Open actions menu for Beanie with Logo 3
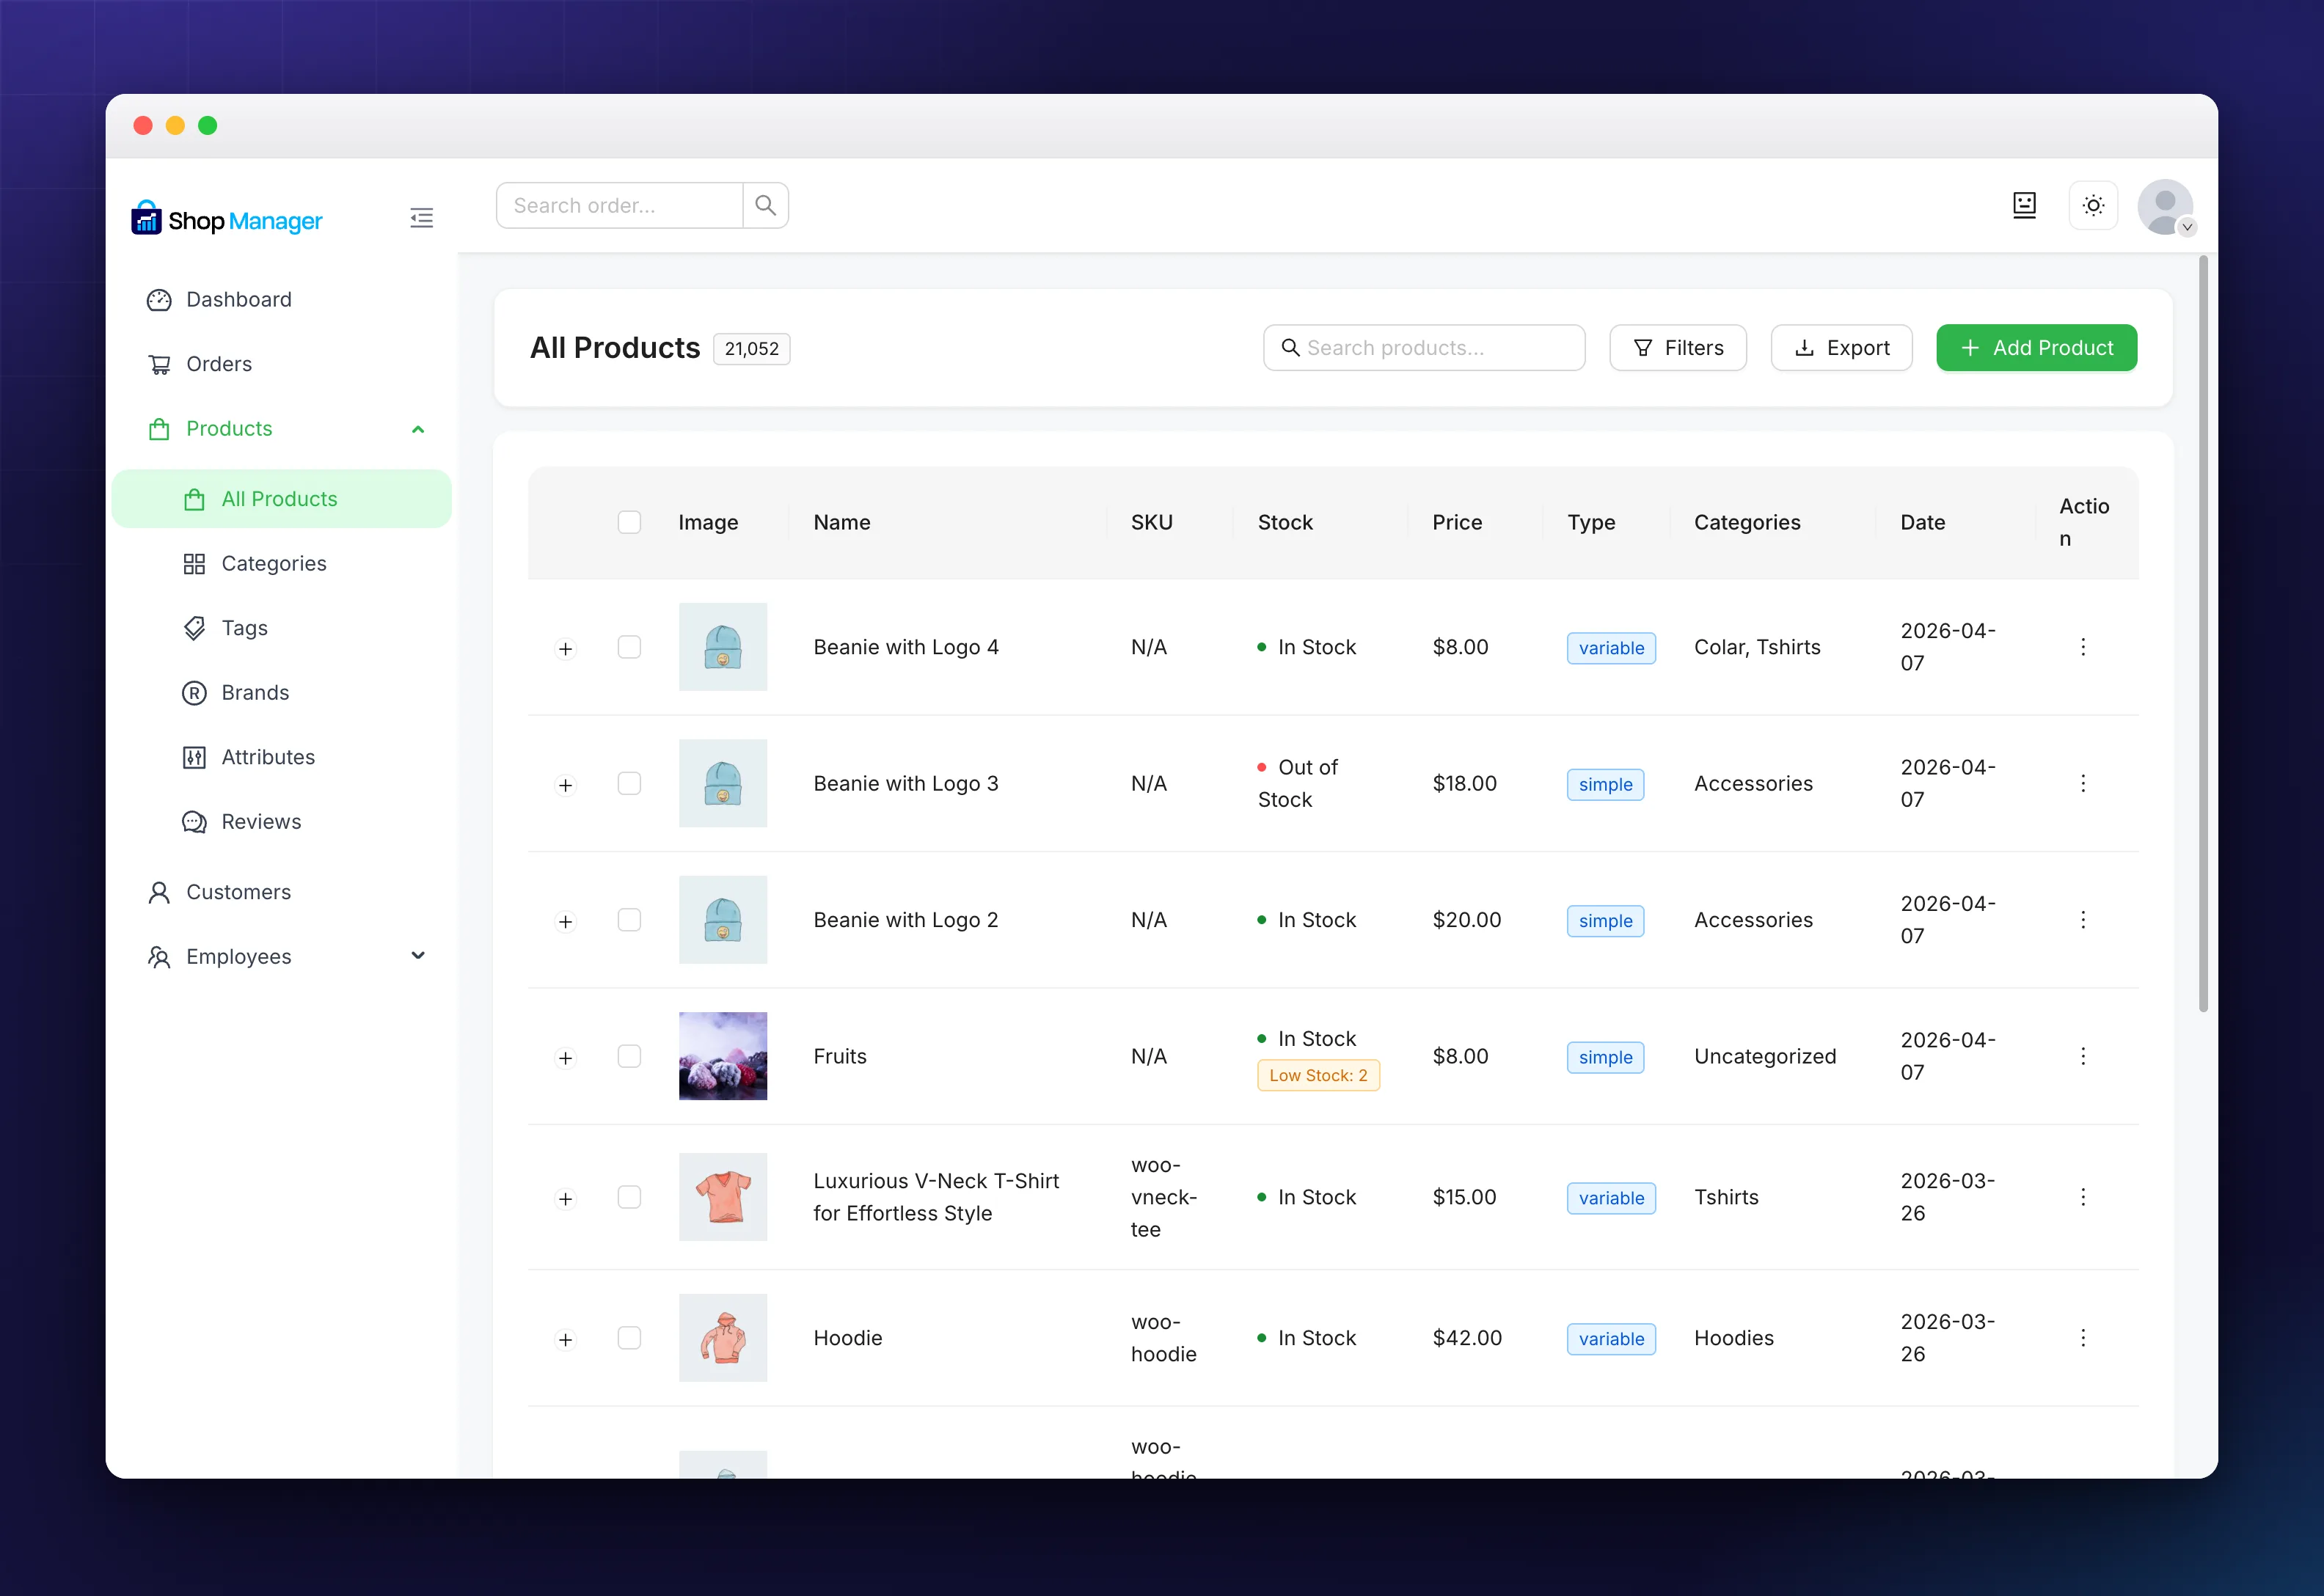The height and width of the screenshot is (1596, 2324). click(2083, 784)
